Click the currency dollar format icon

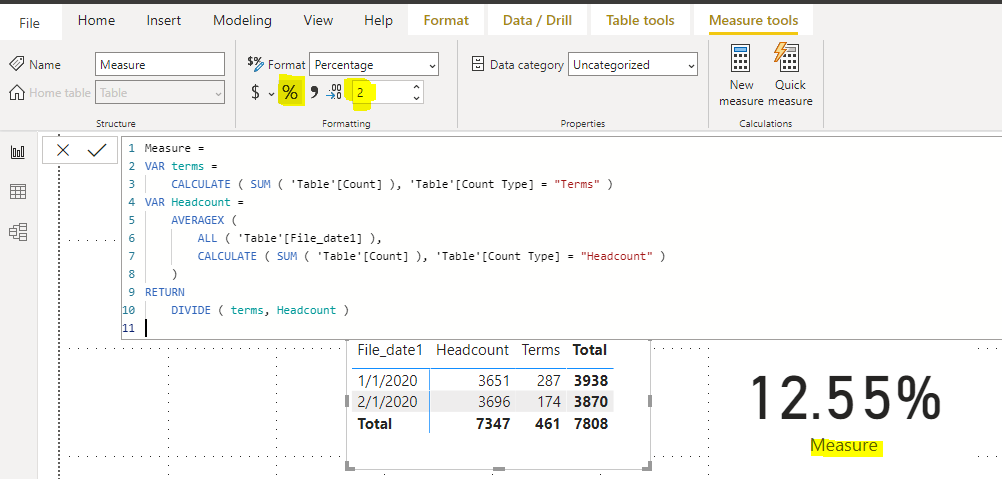coord(256,93)
